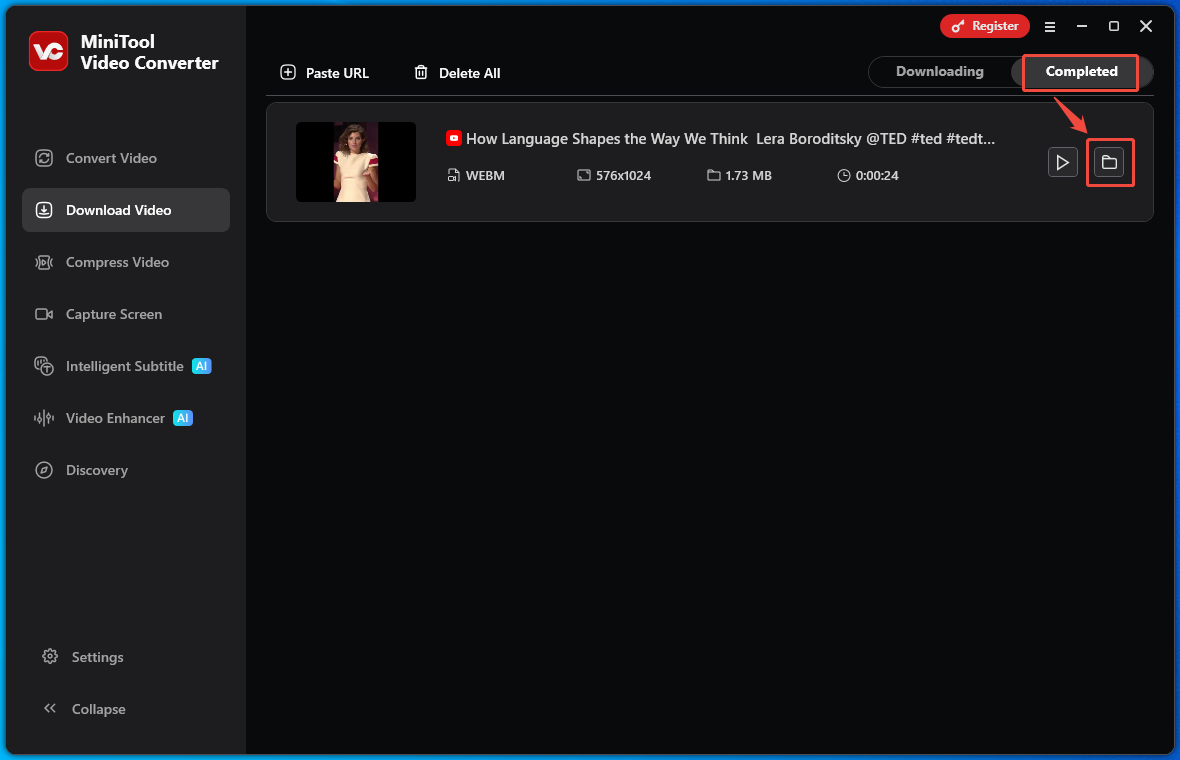The height and width of the screenshot is (760, 1180).
Task: Click the Delete All trash icon
Action: point(421,72)
